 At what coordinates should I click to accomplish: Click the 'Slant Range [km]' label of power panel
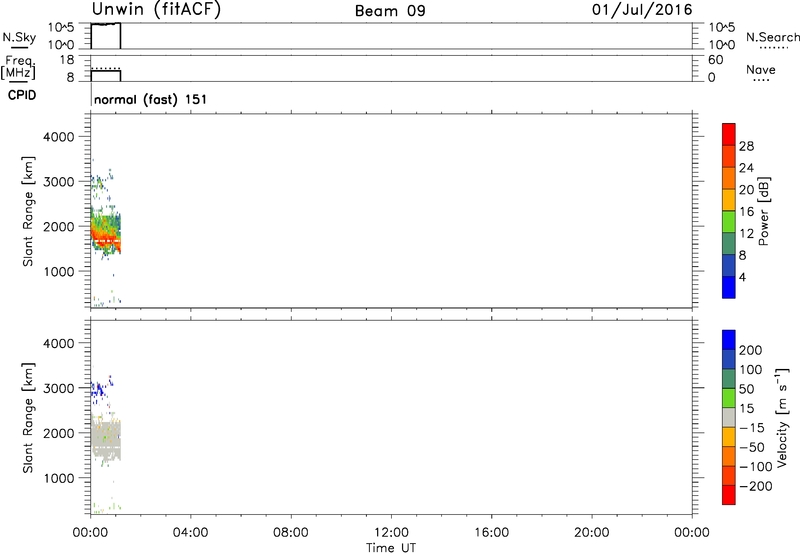tap(28, 211)
